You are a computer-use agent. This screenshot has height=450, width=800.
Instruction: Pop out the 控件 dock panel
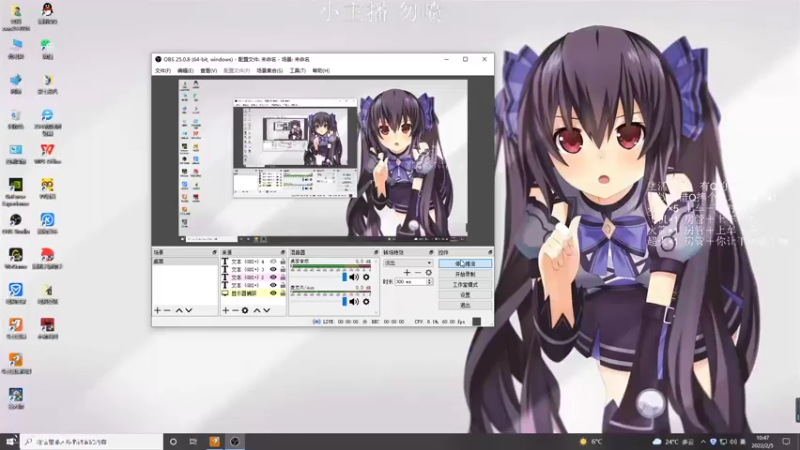(490, 253)
